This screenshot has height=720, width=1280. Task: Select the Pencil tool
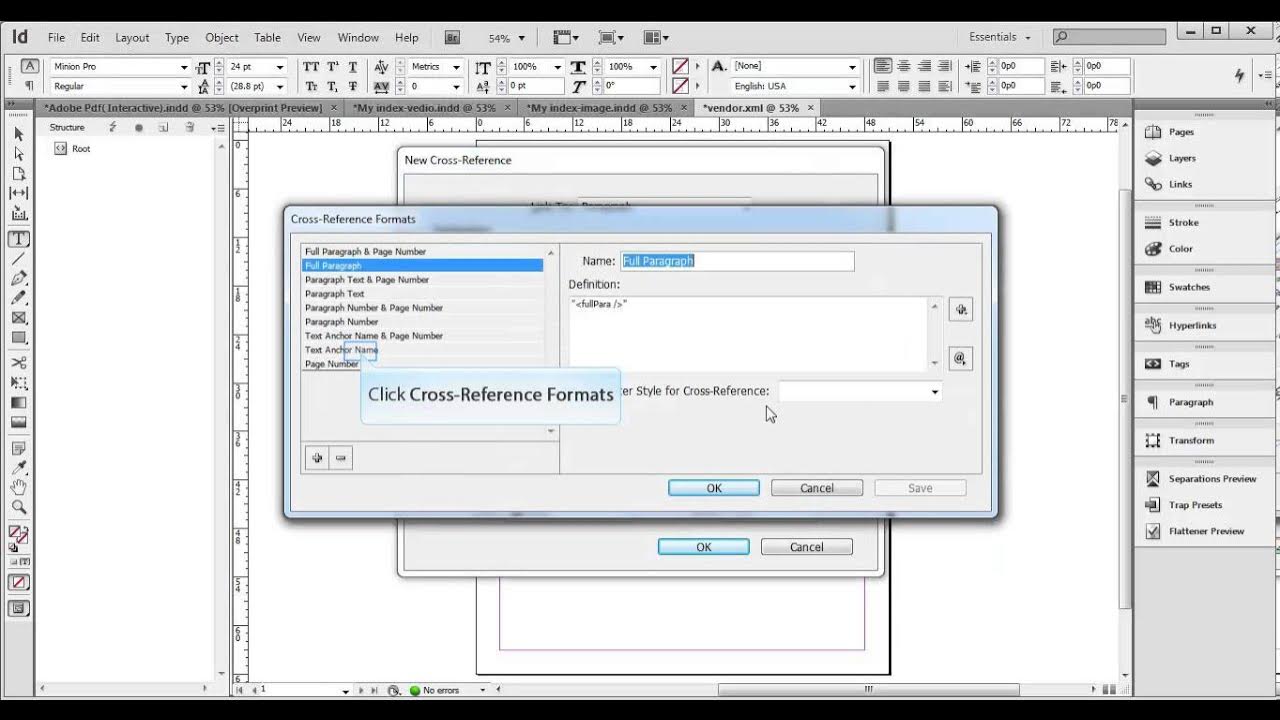18,298
